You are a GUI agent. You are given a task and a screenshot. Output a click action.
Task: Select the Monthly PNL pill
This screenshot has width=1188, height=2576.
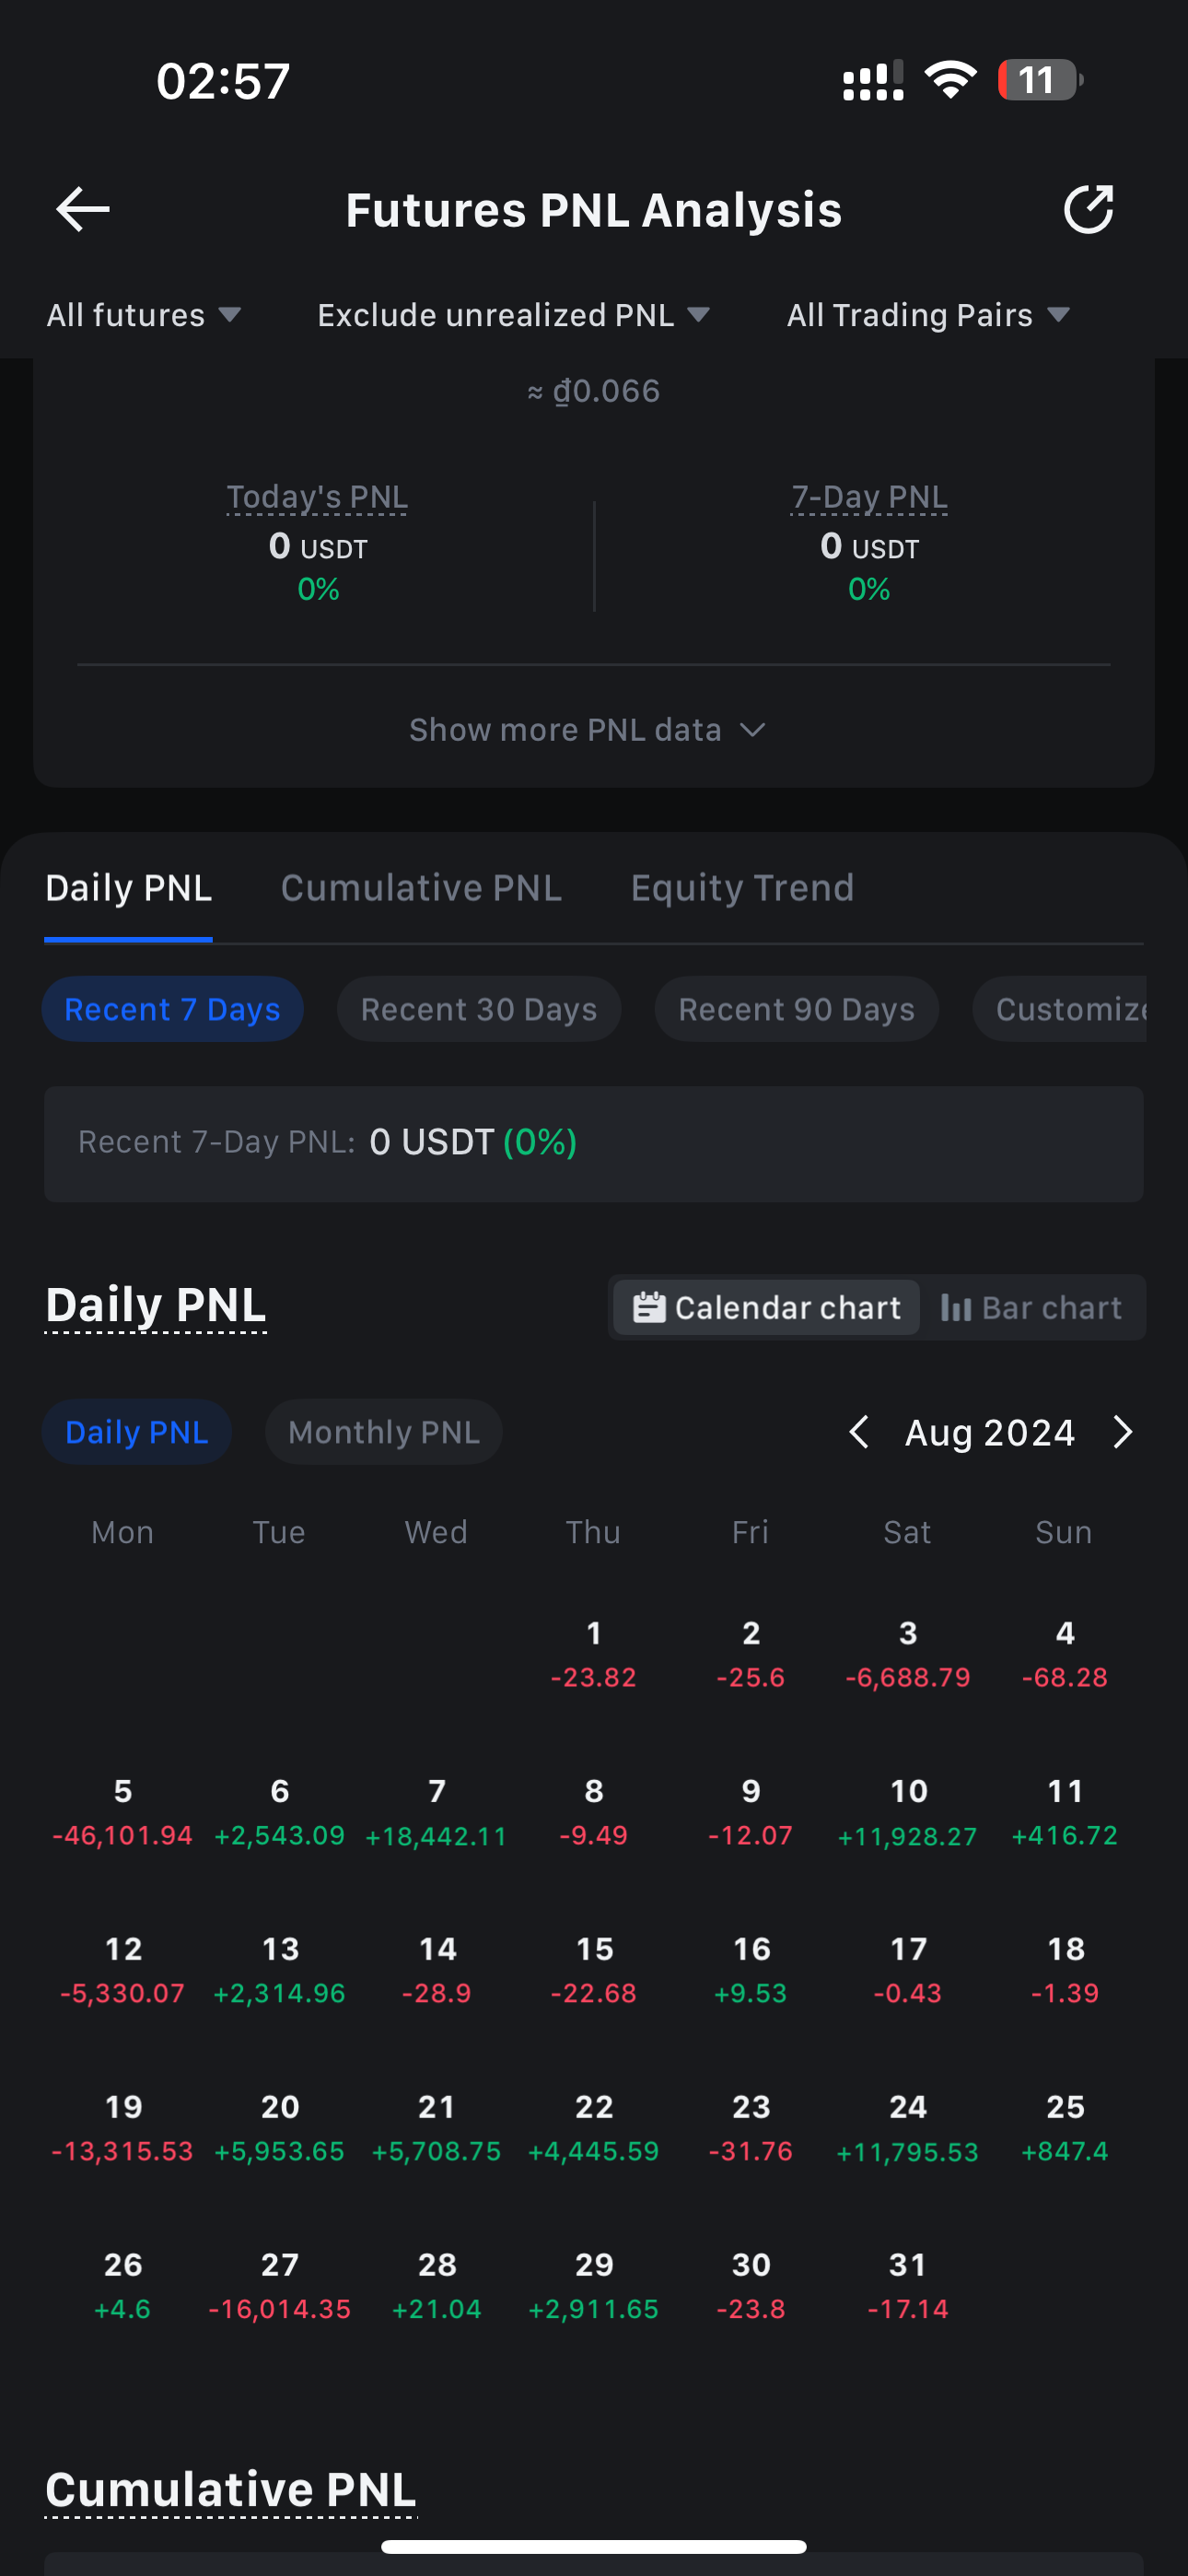pyautogui.click(x=383, y=1432)
